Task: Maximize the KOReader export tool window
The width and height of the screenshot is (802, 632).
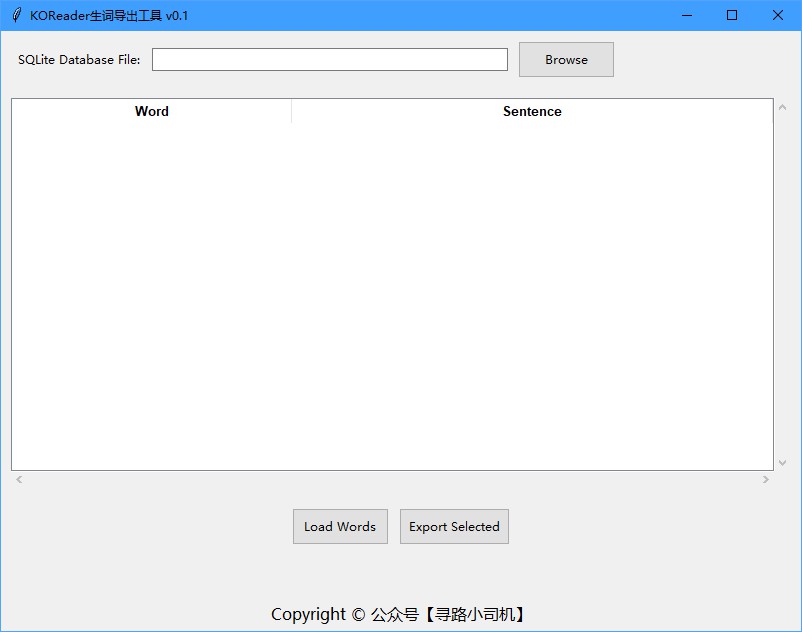Action: [x=732, y=15]
